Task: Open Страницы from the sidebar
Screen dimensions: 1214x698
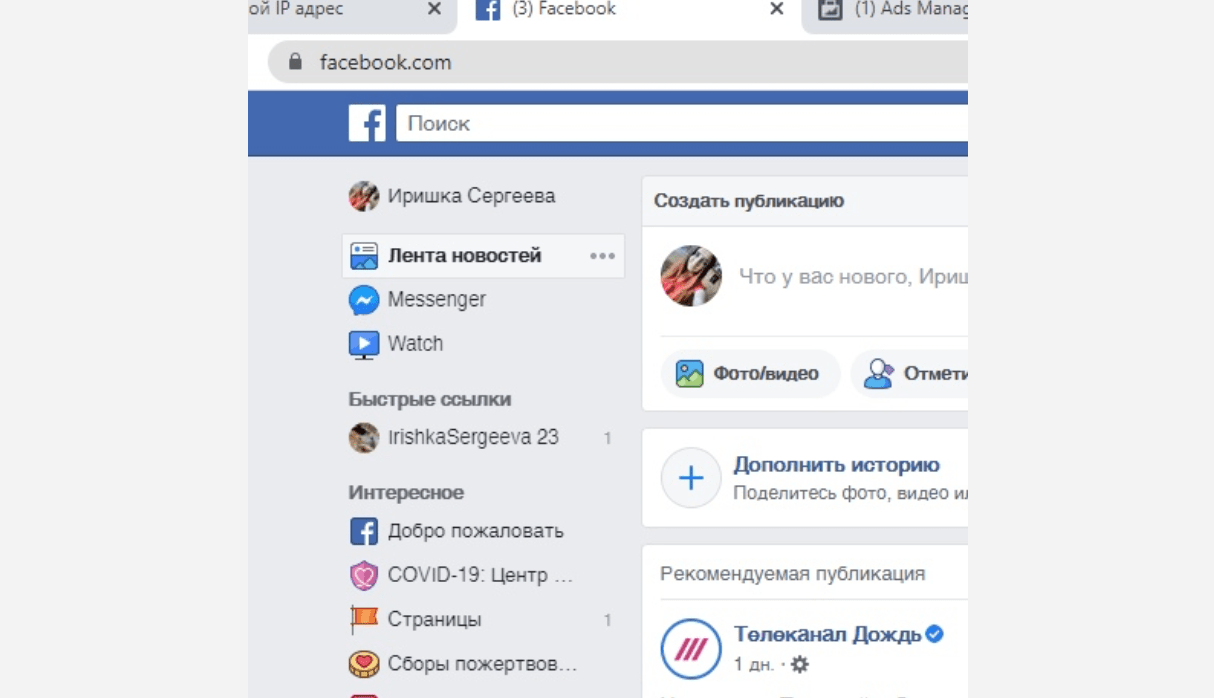Action: [x=434, y=619]
